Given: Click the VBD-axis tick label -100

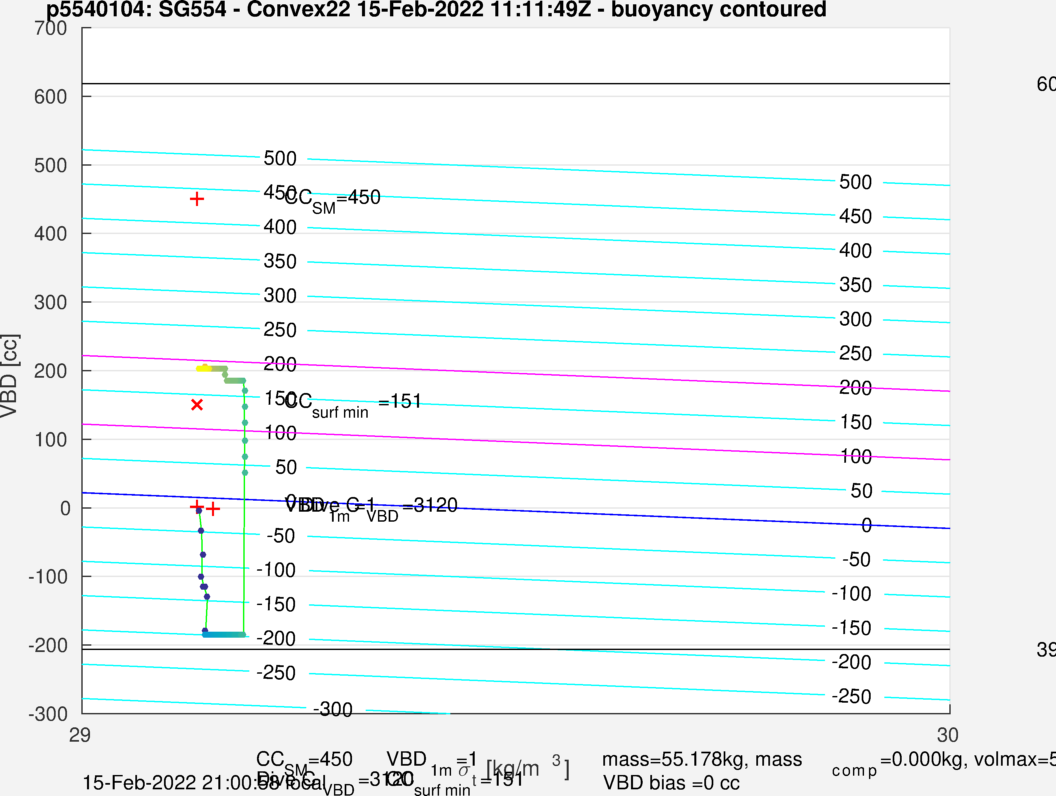Looking at the screenshot, I should click(x=48, y=577).
